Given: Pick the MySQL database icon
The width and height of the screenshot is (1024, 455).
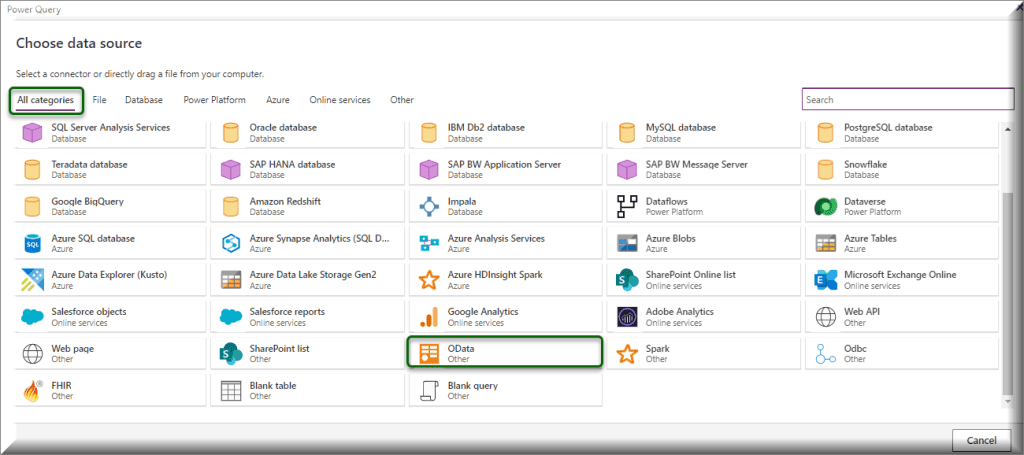Looking at the screenshot, I should (x=627, y=133).
